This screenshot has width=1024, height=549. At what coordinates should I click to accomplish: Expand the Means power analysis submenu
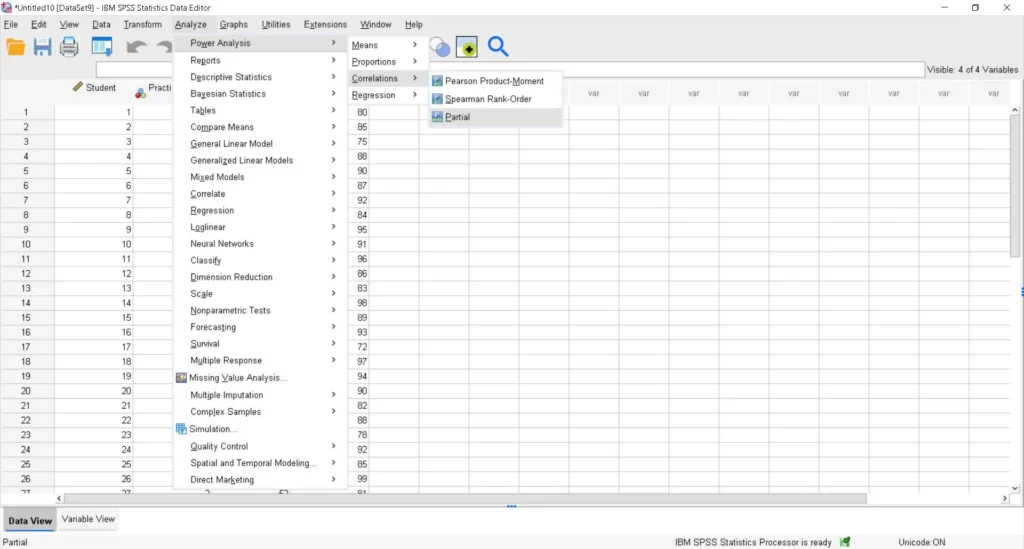click(386, 45)
